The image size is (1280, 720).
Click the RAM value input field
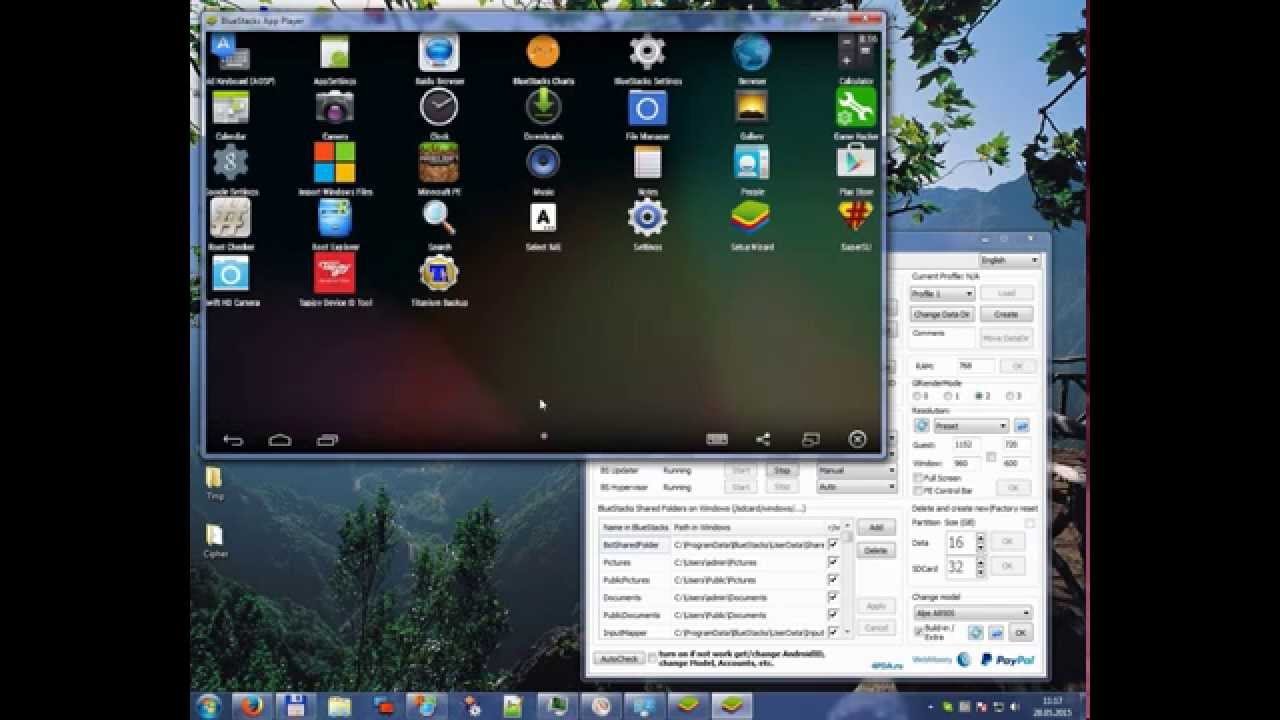point(975,366)
